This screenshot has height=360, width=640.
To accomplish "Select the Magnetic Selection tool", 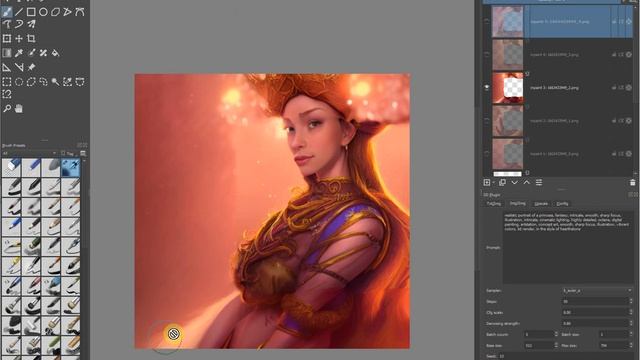I will [7, 94].
